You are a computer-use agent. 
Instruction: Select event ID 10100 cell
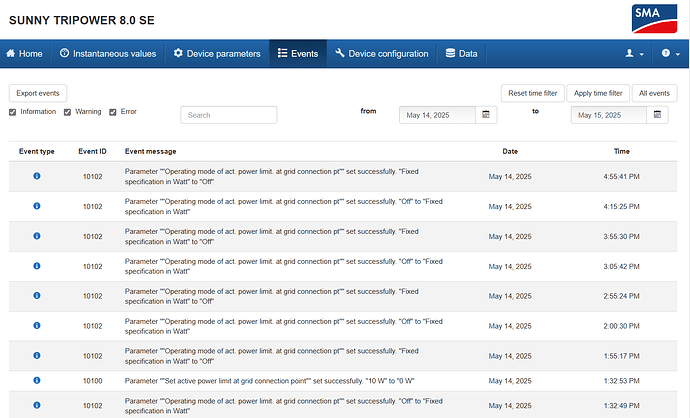click(x=92, y=381)
